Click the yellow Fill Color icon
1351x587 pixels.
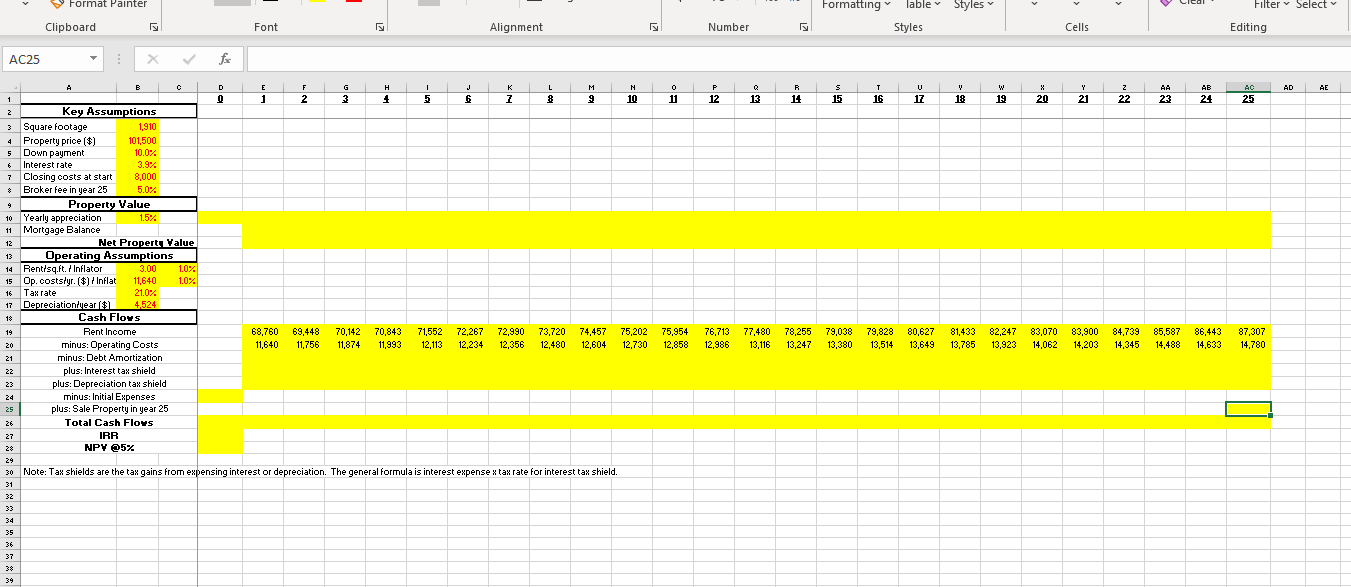[319, 3]
